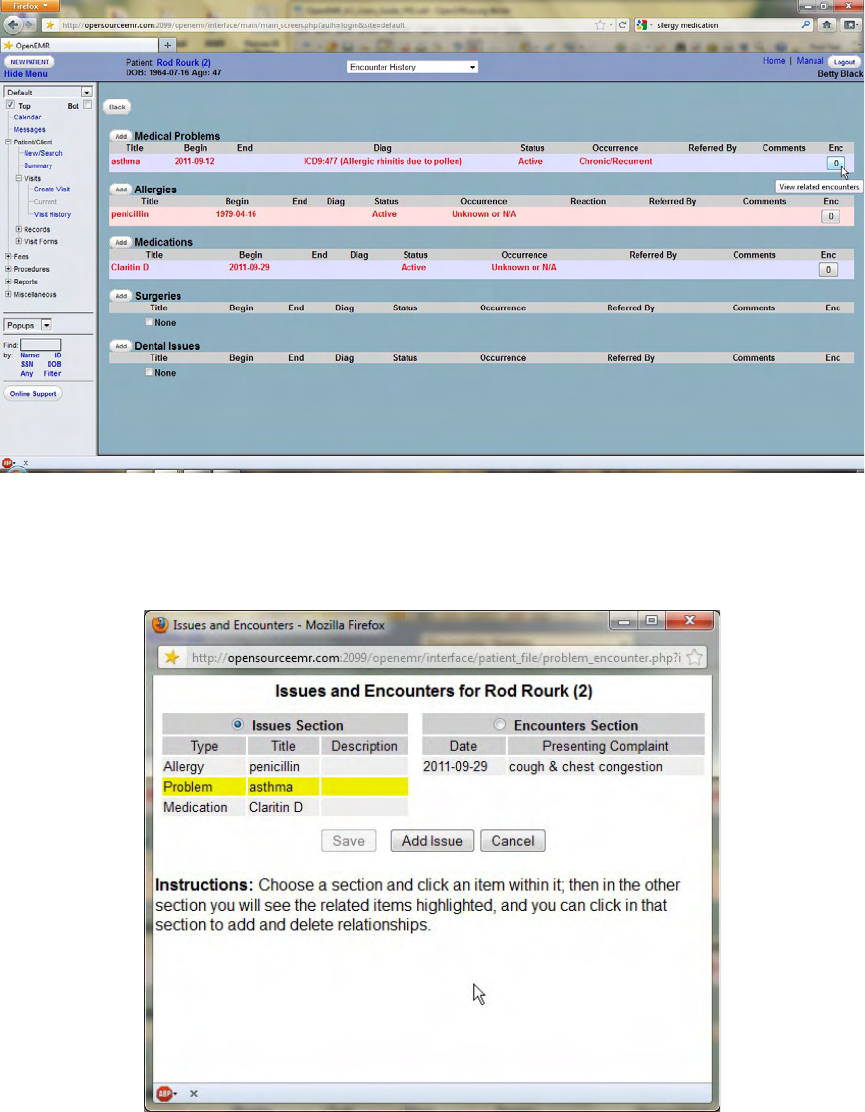This screenshot has width=865, height=1112.
Task: Open the Firefox menu button
Action: click(30, 6)
